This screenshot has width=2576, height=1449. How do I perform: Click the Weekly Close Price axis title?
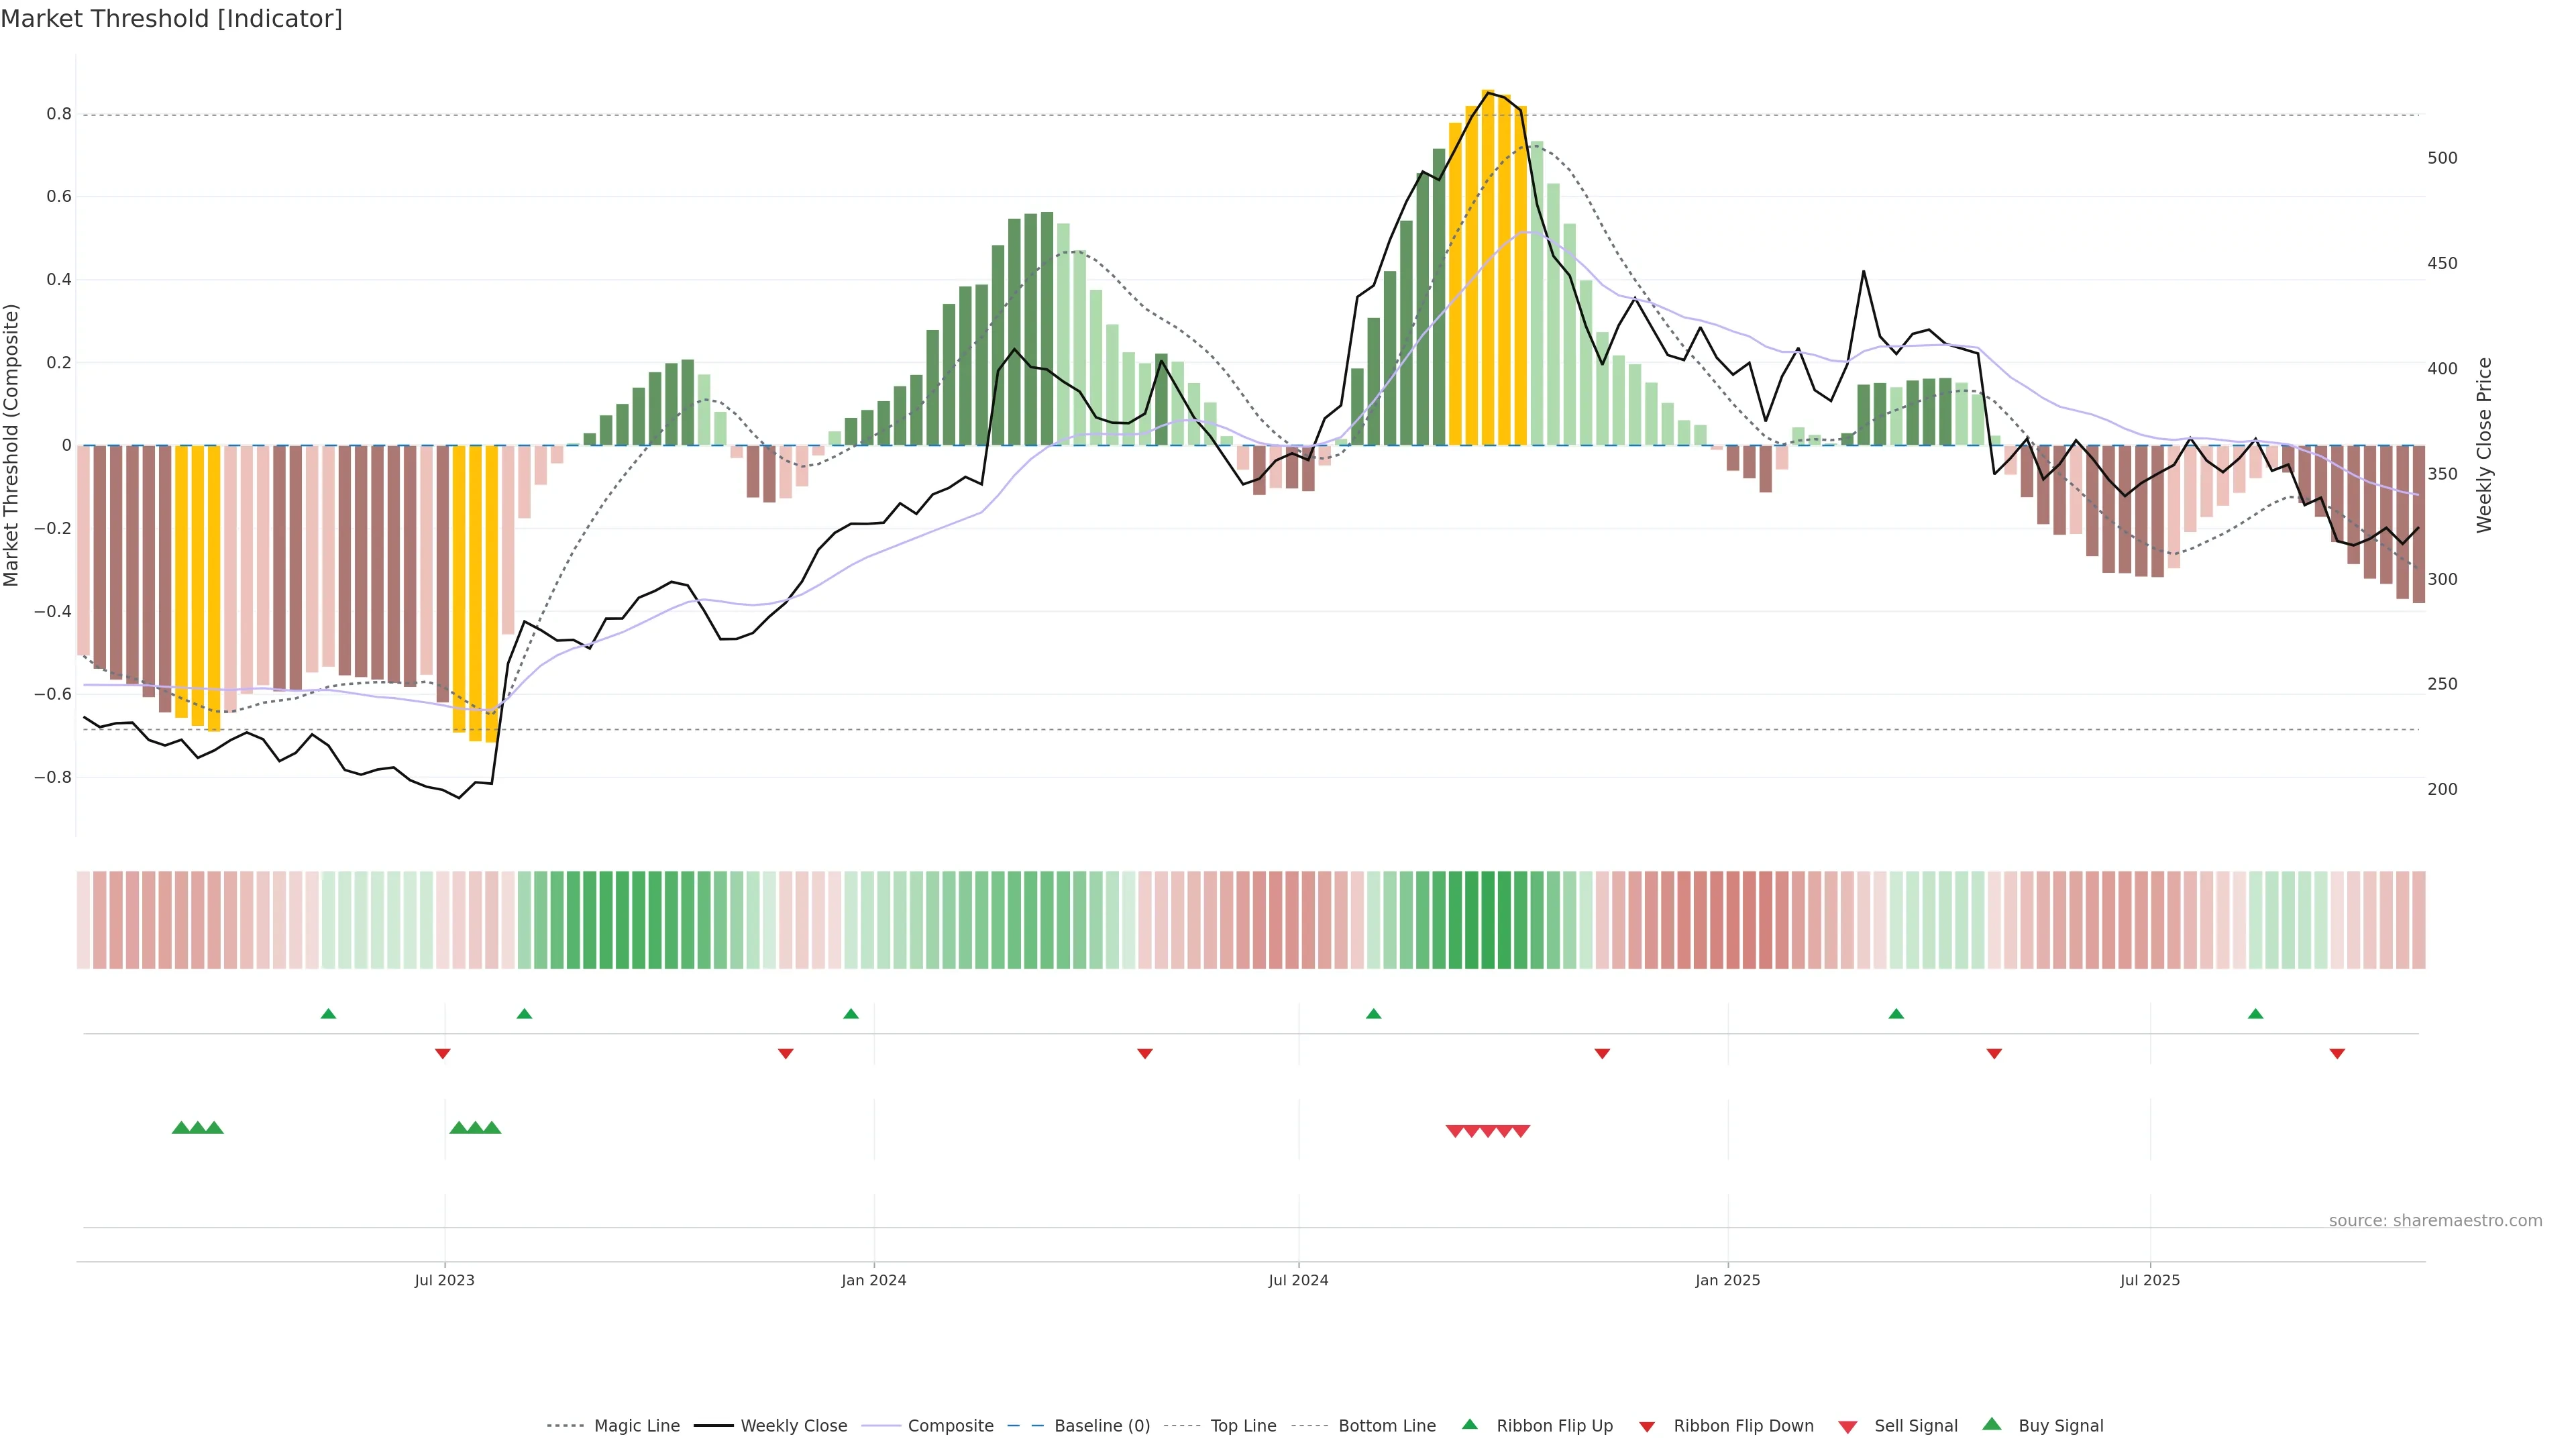click(2483, 445)
